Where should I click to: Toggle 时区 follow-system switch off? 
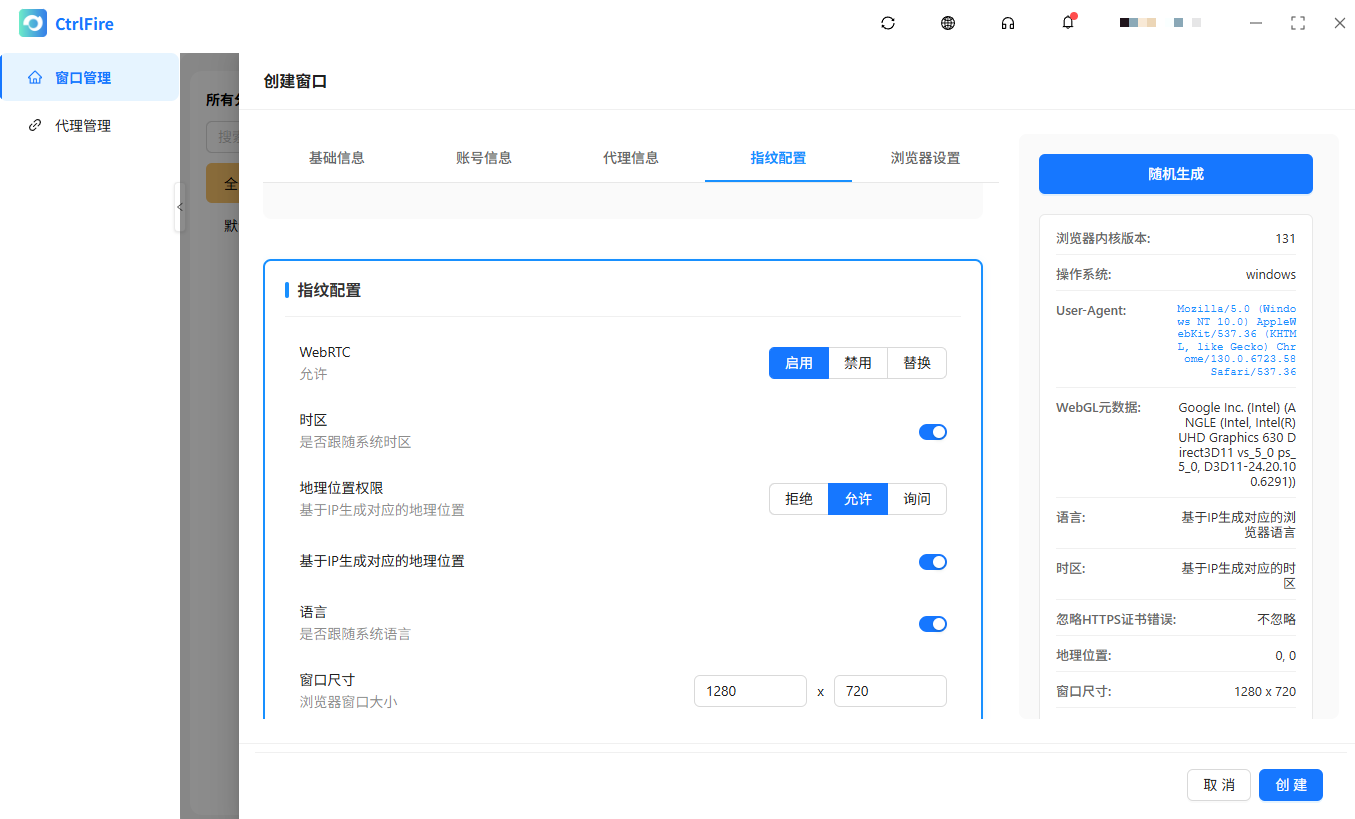[x=932, y=431]
